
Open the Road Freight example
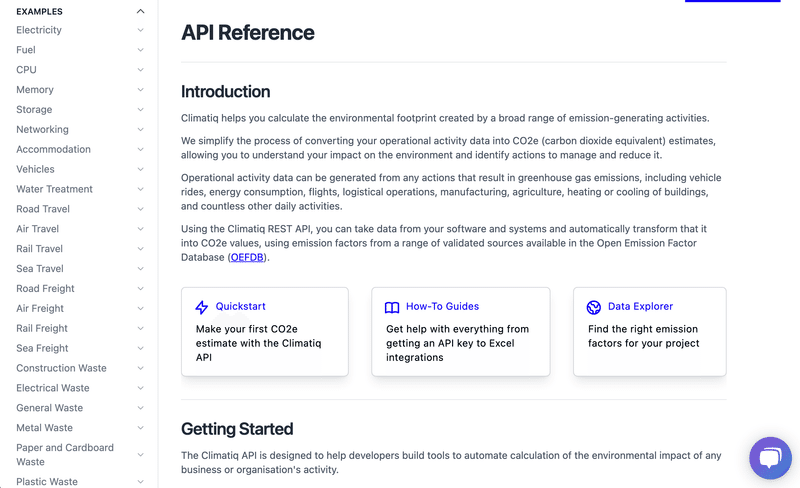click(x=45, y=289)
